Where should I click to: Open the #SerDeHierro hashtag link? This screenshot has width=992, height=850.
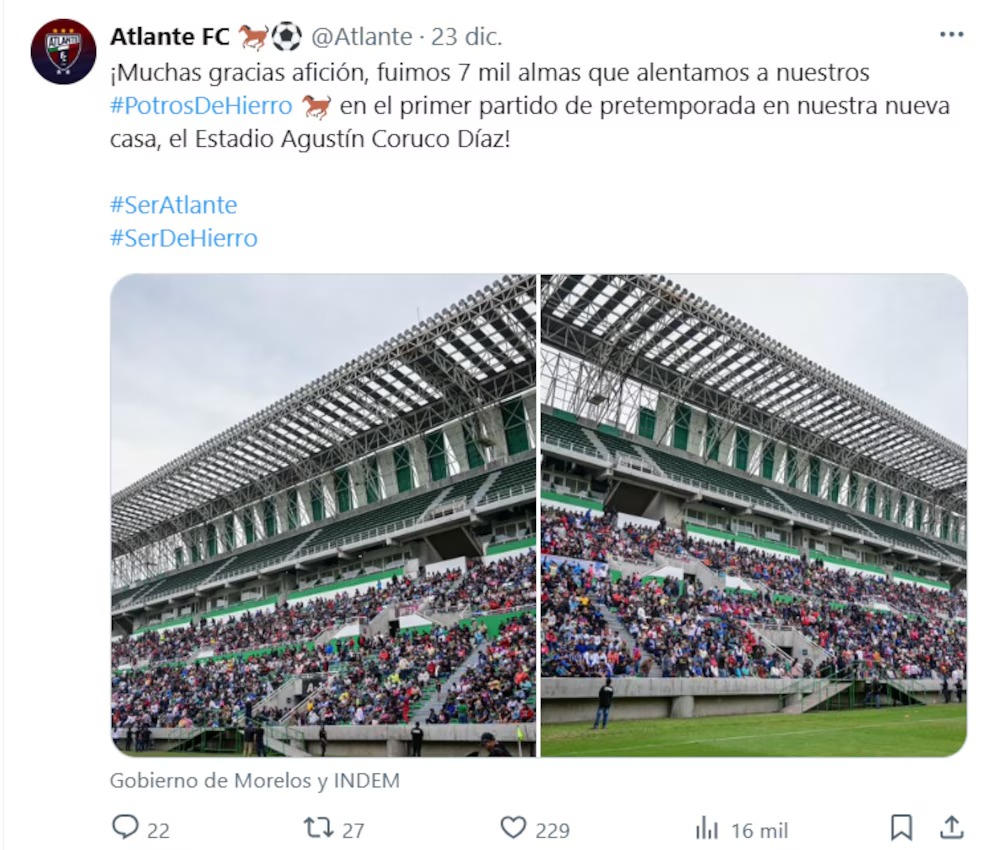(184, 238)
